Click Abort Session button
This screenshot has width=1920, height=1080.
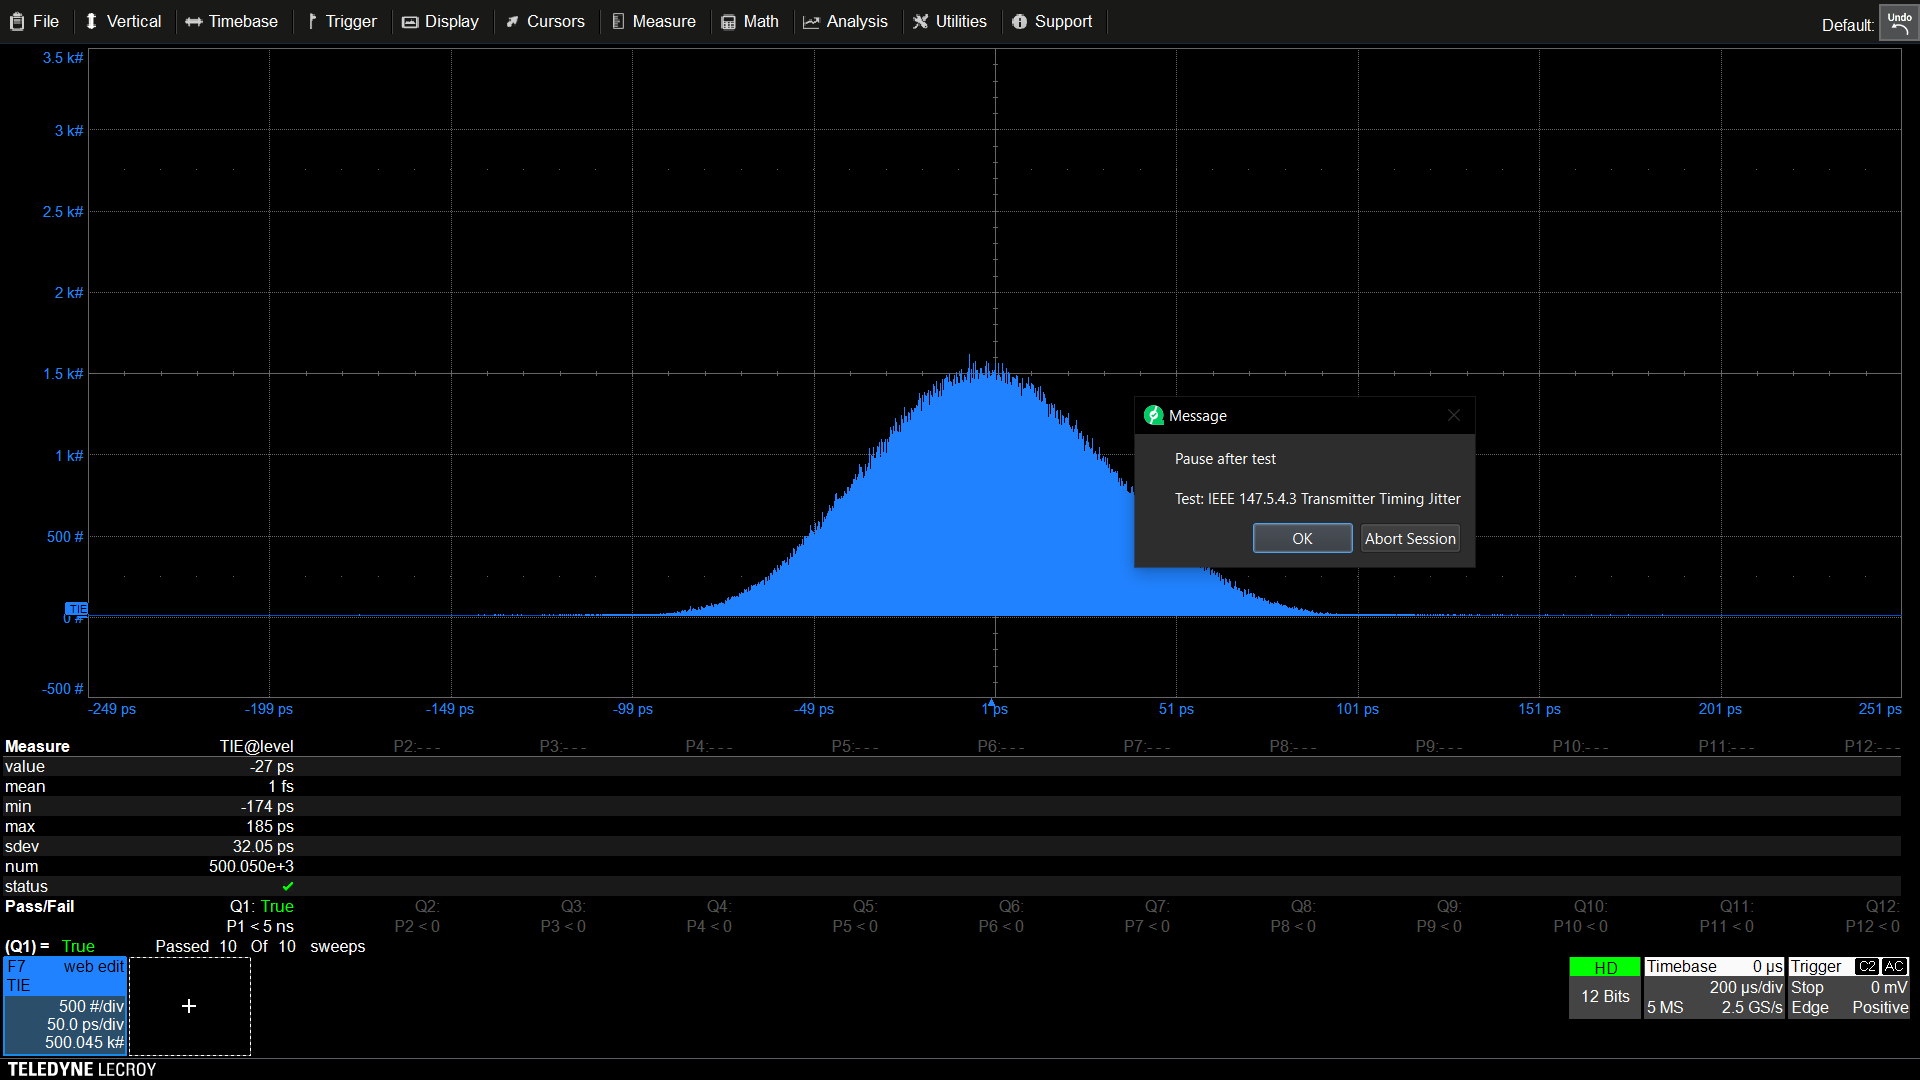click(x=1410, y=538)
